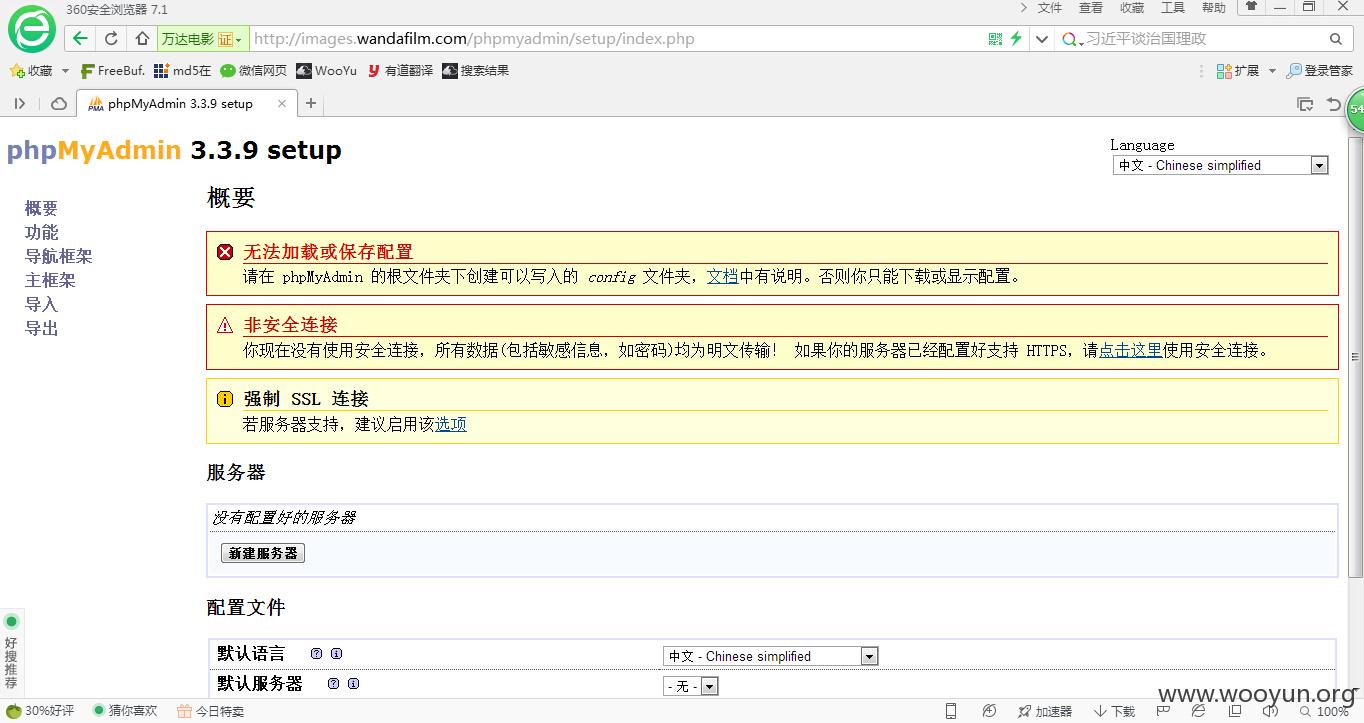Go to 导出 in left navigation
The width and height of the screenshot is (1364, 723).
(x=41, y=328)
